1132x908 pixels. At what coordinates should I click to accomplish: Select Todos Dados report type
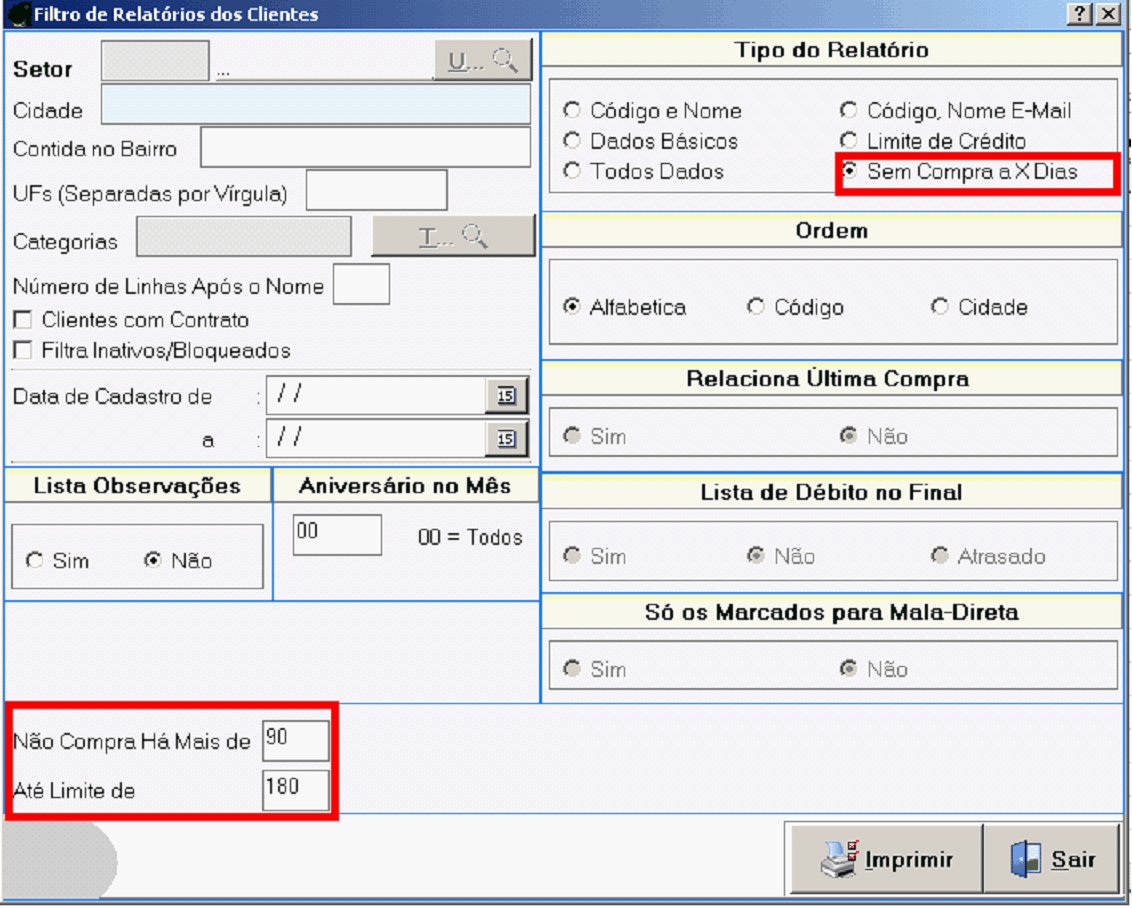[572, 171]
